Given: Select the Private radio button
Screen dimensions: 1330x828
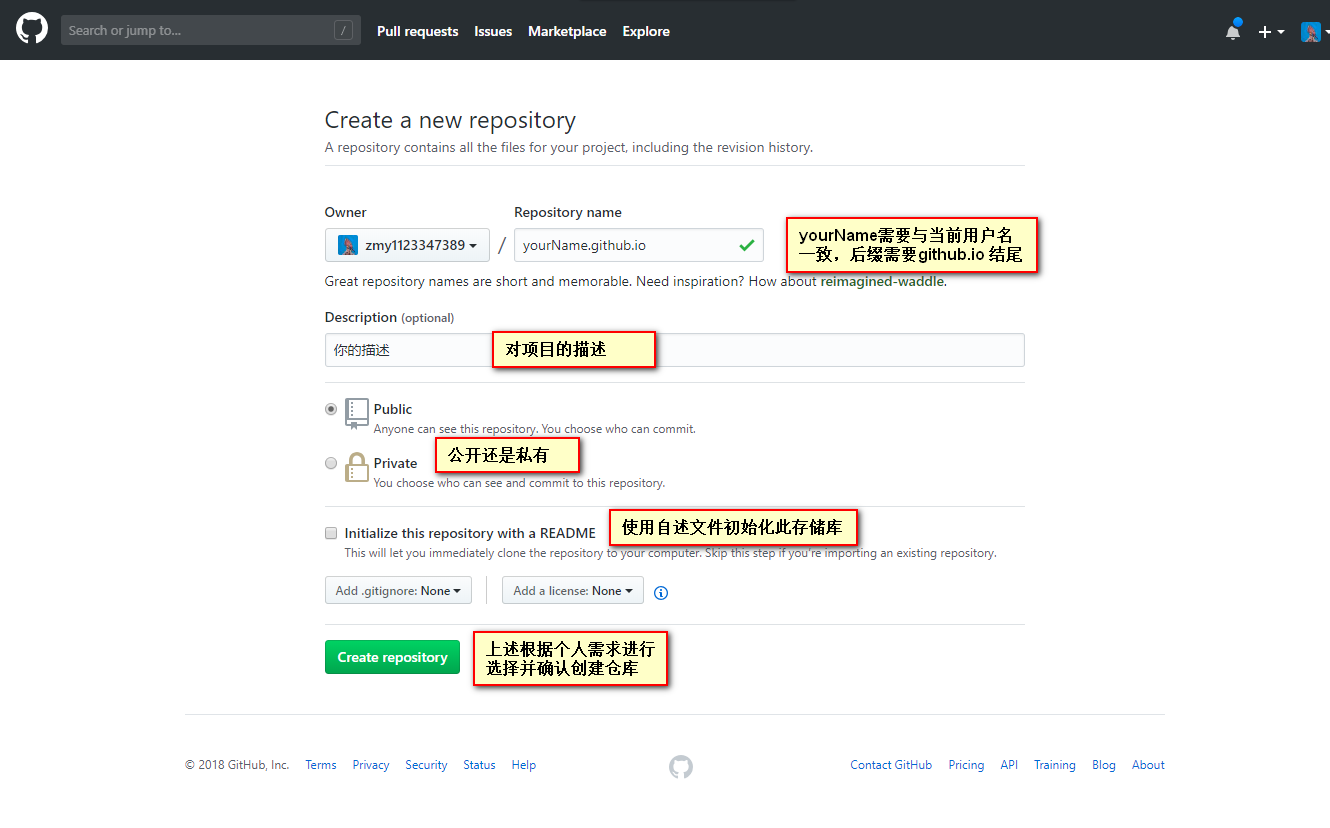Looking at the screenshot, I should tap(331, 463).
